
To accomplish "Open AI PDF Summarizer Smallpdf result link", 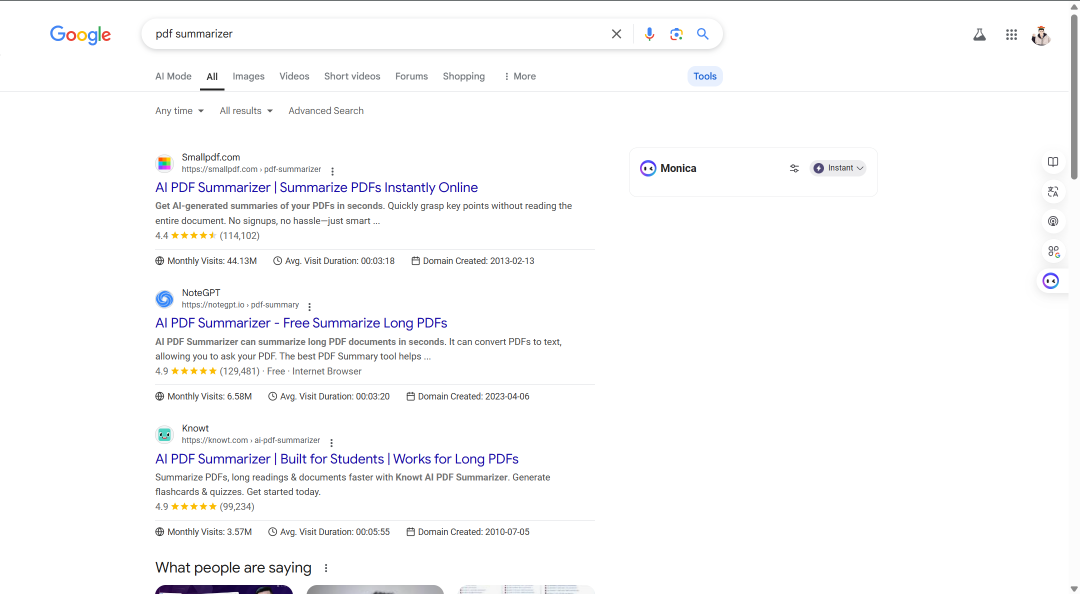I will tap(316, 187).
